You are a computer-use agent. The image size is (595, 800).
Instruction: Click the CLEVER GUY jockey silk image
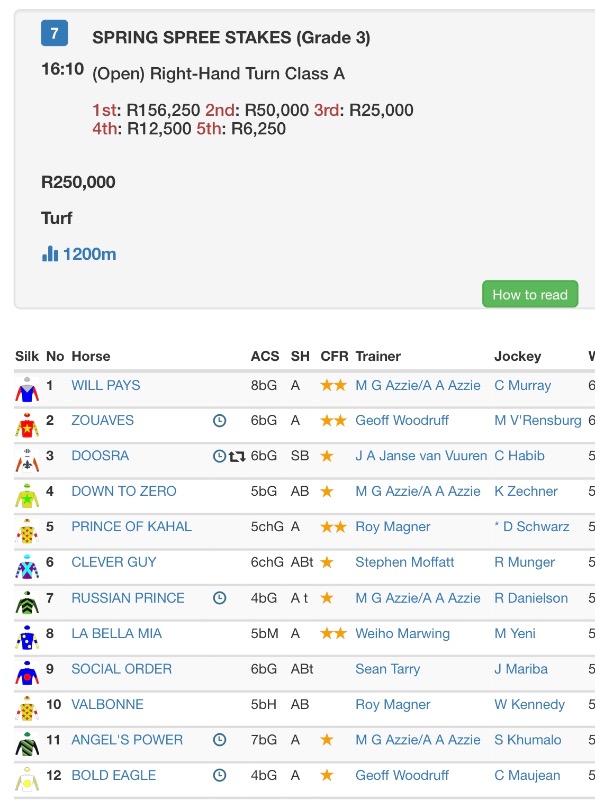tap(27, 566)
